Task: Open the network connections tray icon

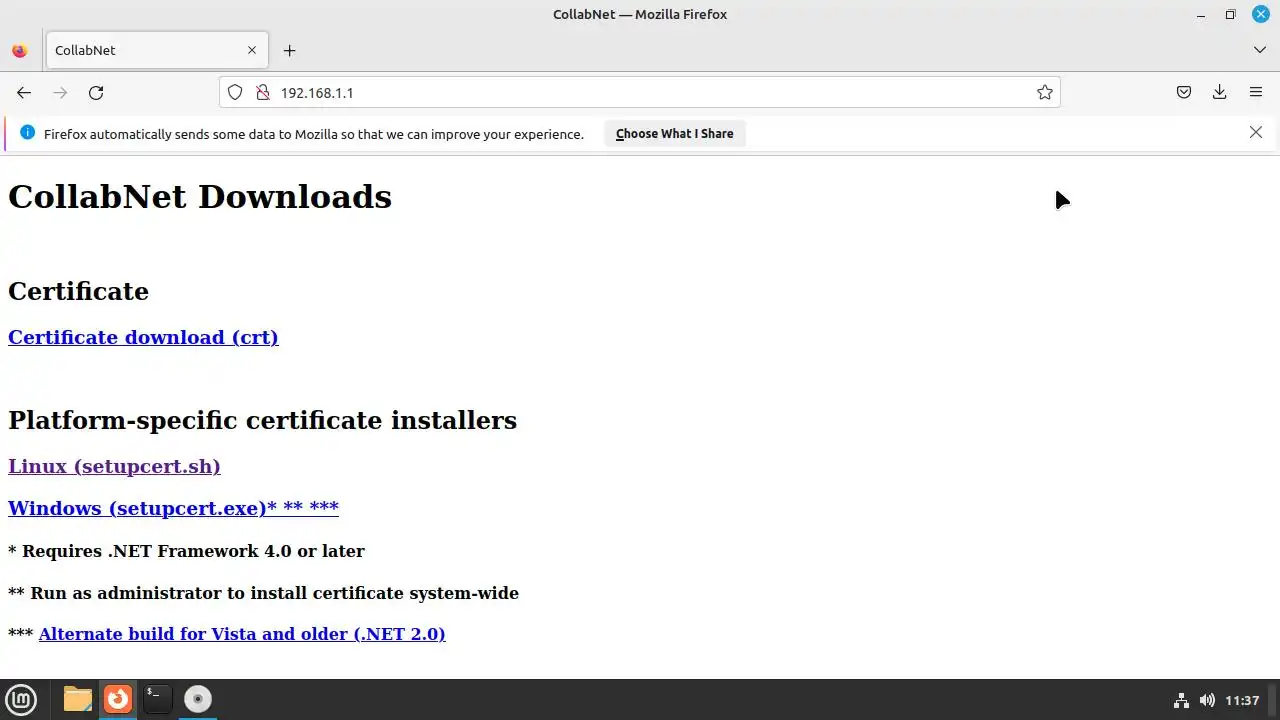Action: coord(1181,700)
